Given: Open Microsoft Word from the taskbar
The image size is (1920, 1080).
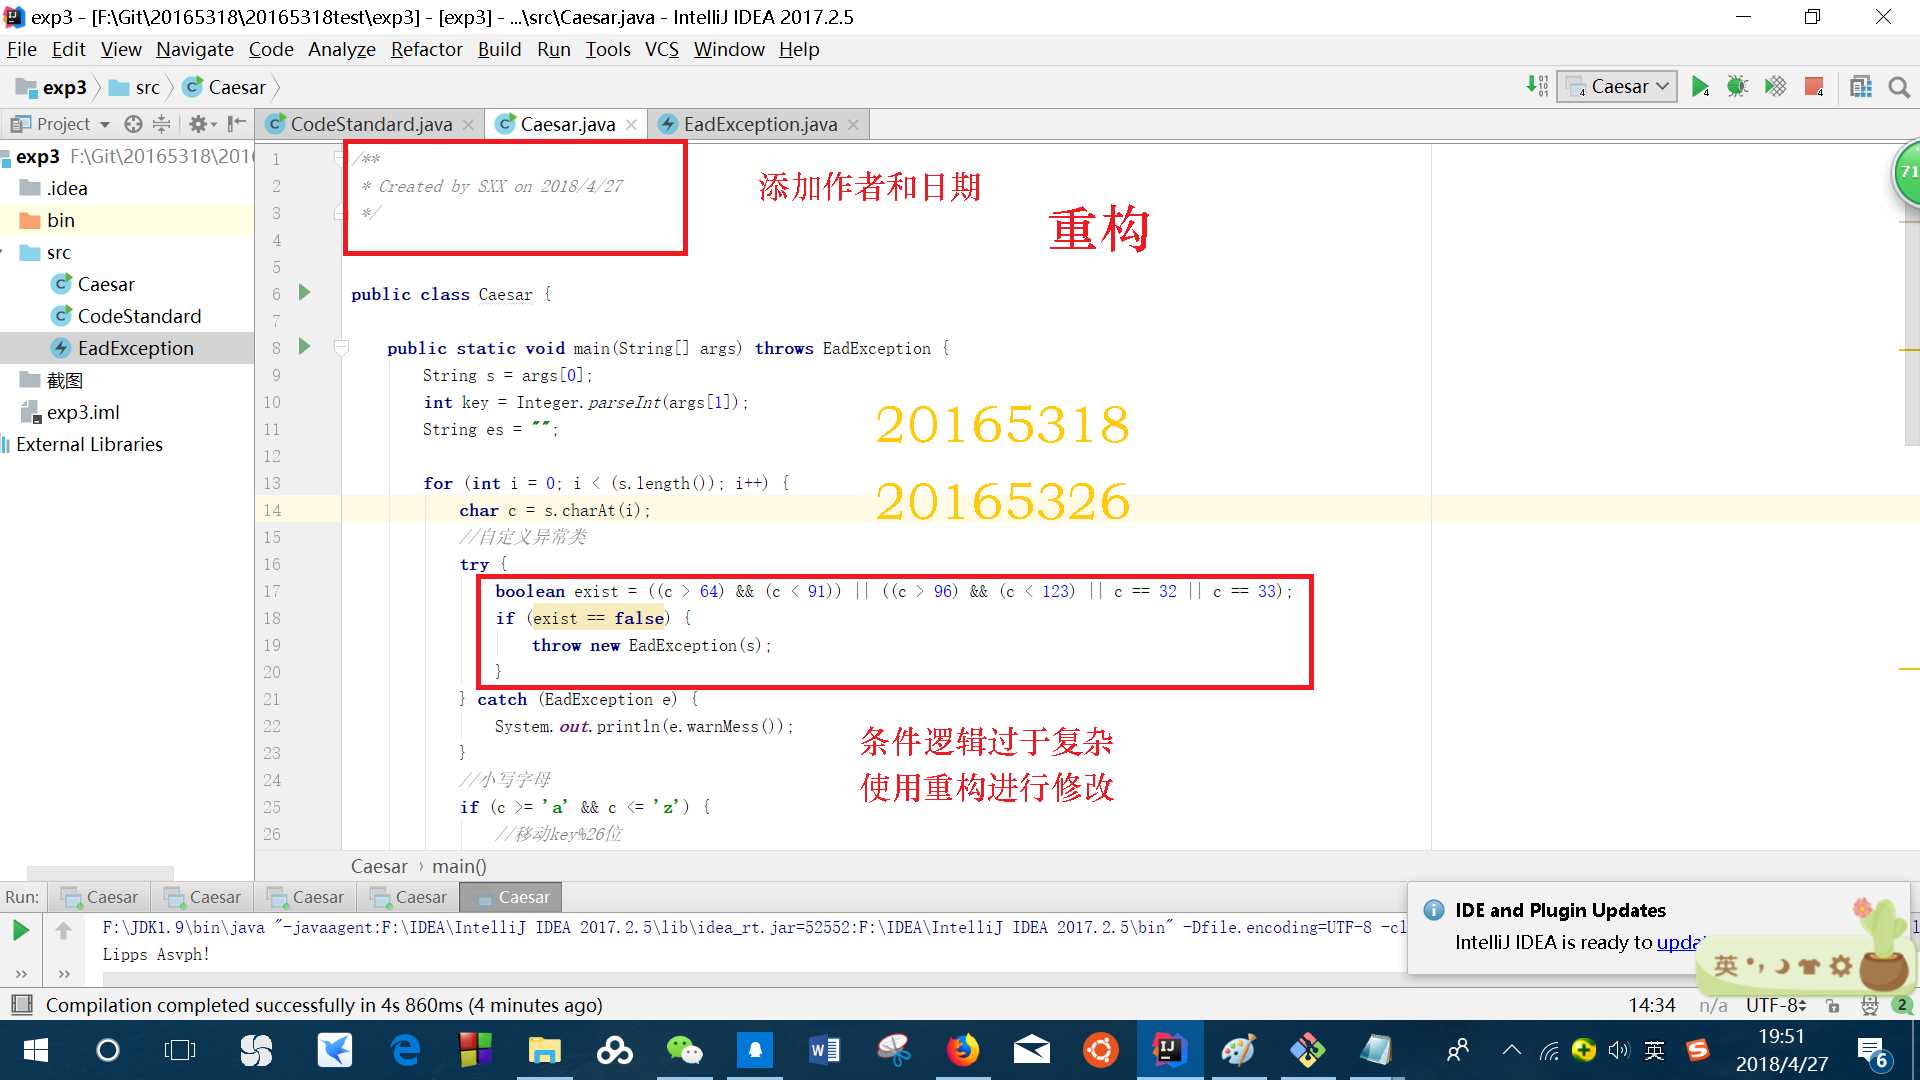Looking at the screenshot, I should 824,1050.
